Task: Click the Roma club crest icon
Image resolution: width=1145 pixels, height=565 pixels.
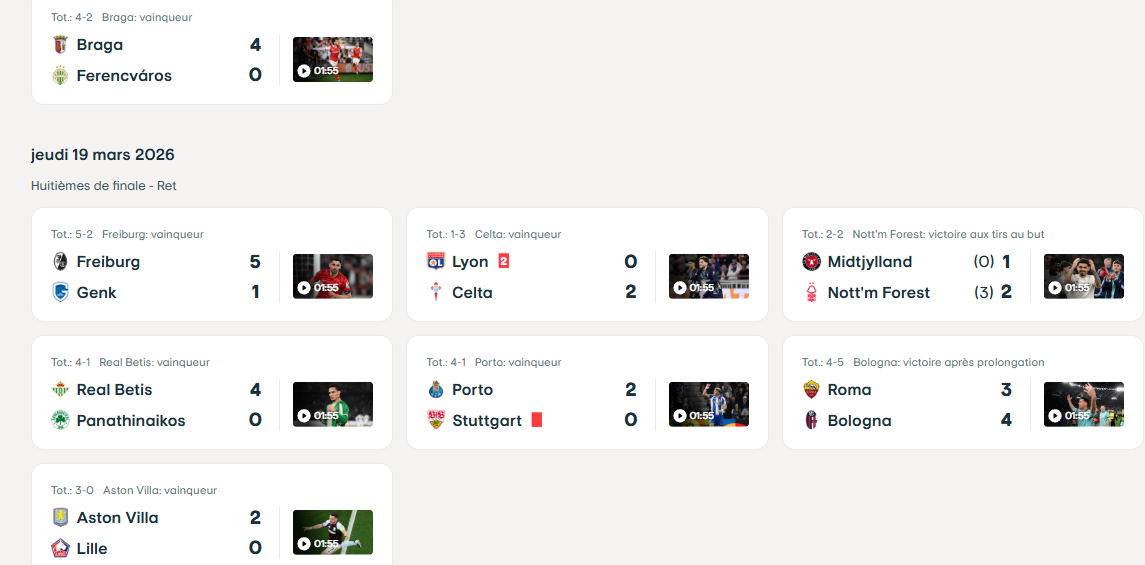Action: tap(811, 390)
